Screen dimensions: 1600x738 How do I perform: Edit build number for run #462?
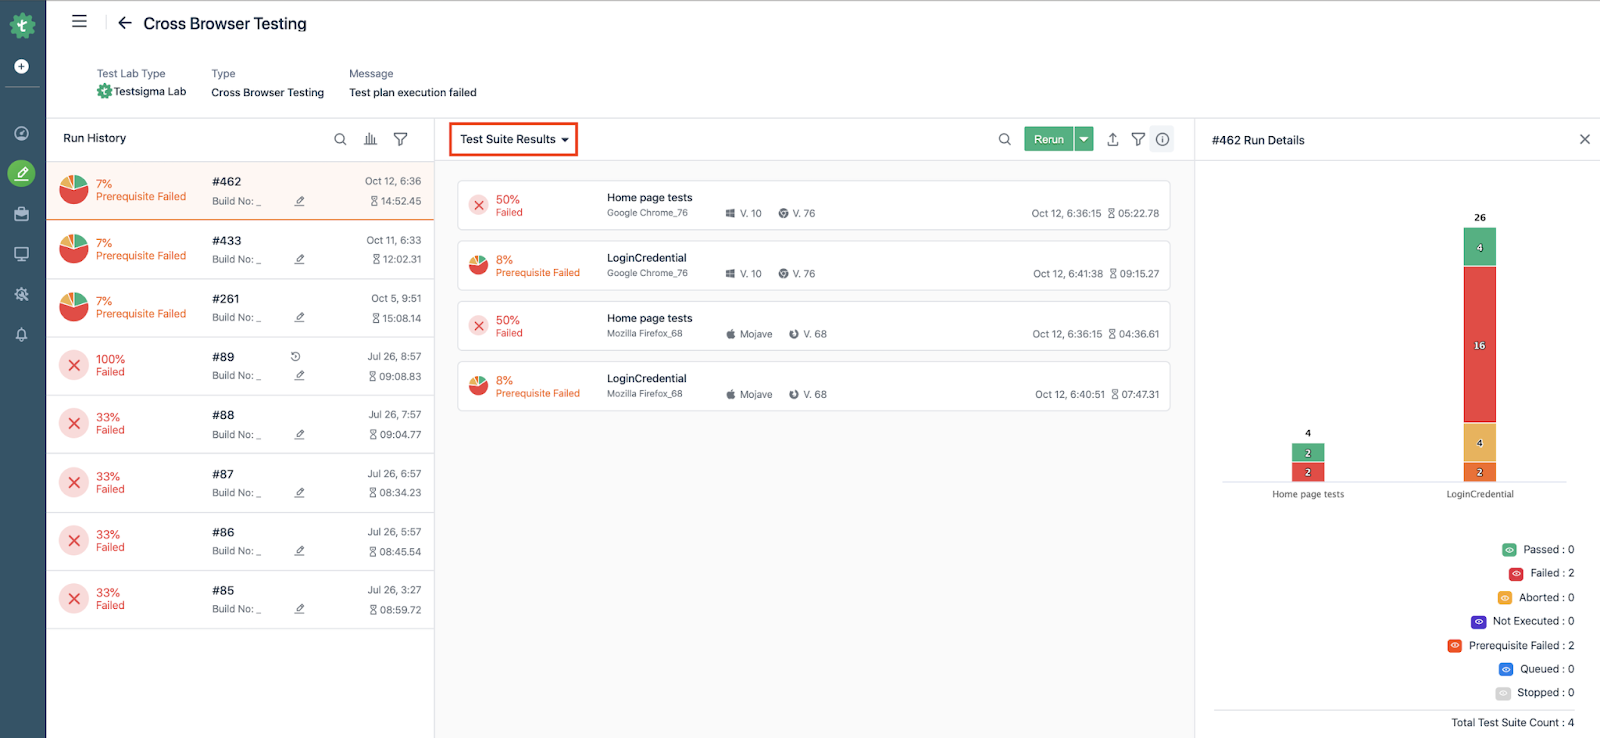tap(299, 201)
